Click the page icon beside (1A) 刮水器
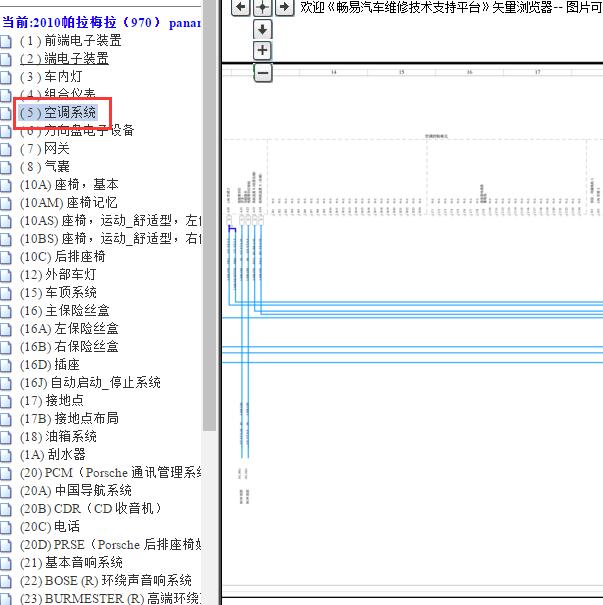The height and width of the screenshot is (605, 603). (5, 455)
